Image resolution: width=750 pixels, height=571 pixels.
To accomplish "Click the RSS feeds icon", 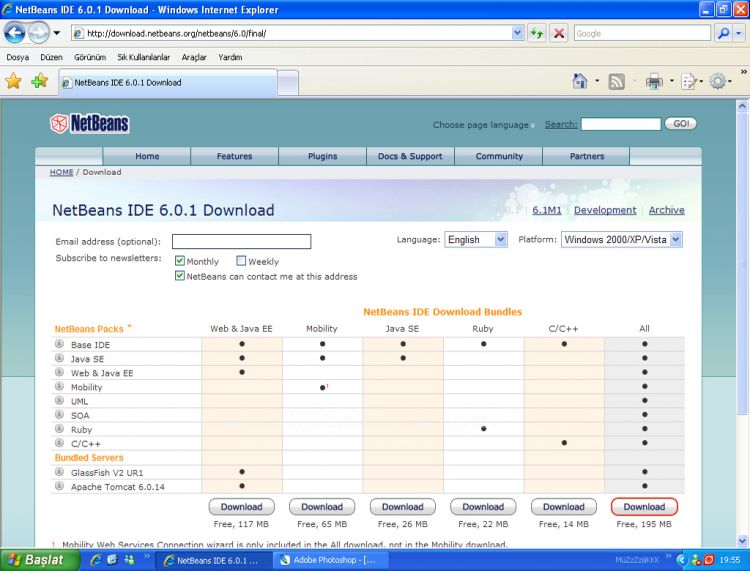I will pos(617,82).
